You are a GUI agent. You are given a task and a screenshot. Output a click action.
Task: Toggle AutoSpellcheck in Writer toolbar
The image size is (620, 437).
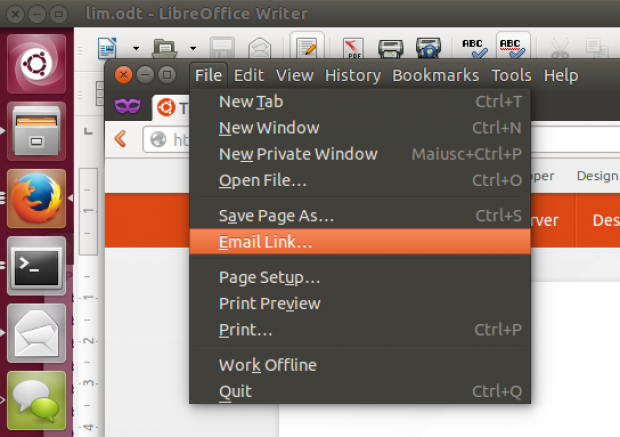point(512,47)
